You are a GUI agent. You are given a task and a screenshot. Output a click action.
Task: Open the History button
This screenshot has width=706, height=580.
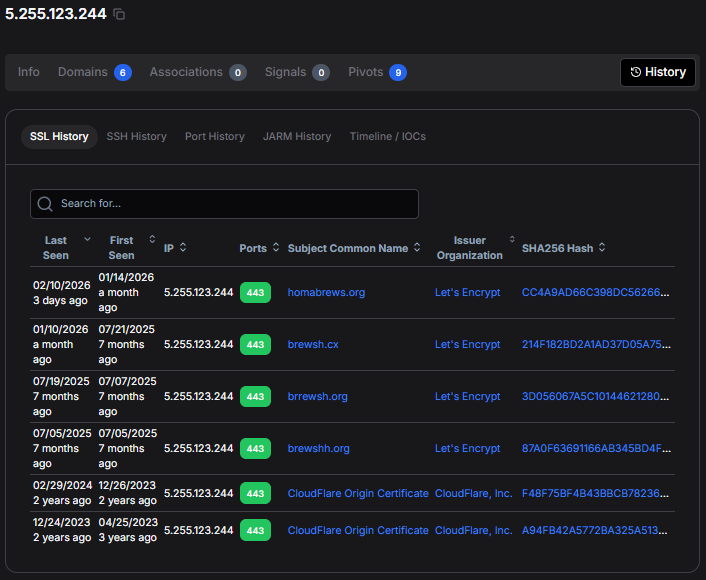[658, 72]
